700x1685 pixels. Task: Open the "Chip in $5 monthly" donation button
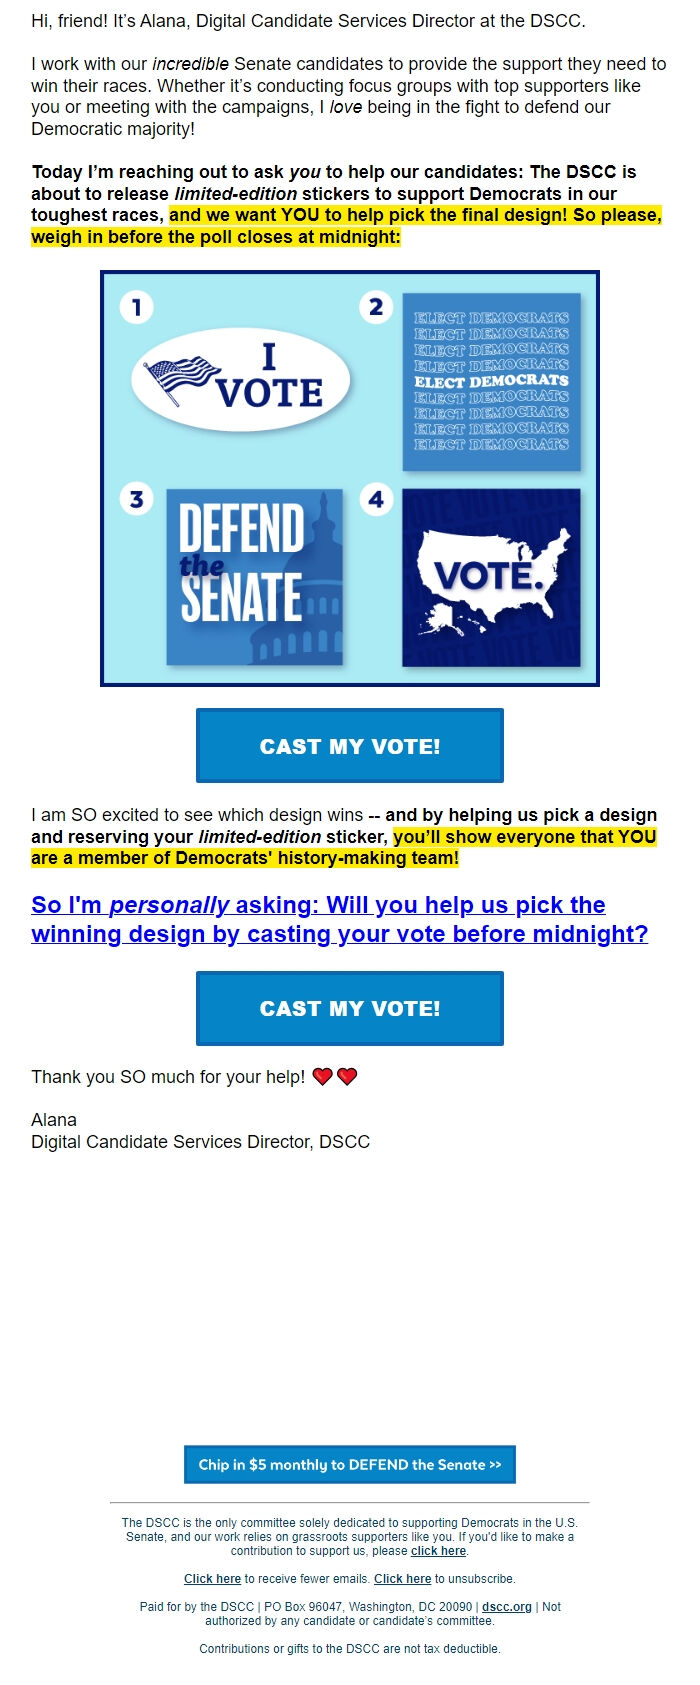pyautogui.click(x=349, y=1464)
